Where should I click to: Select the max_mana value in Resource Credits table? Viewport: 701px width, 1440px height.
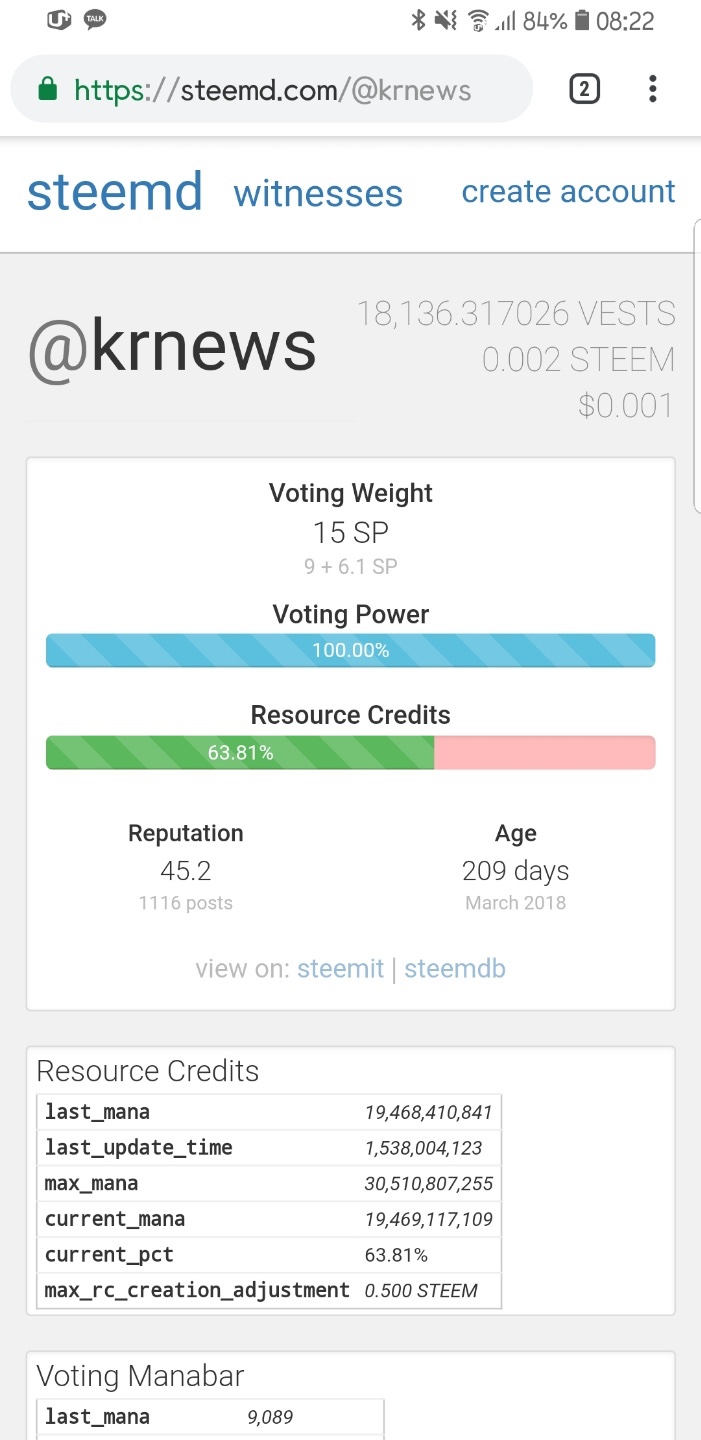pos(428,1184)
